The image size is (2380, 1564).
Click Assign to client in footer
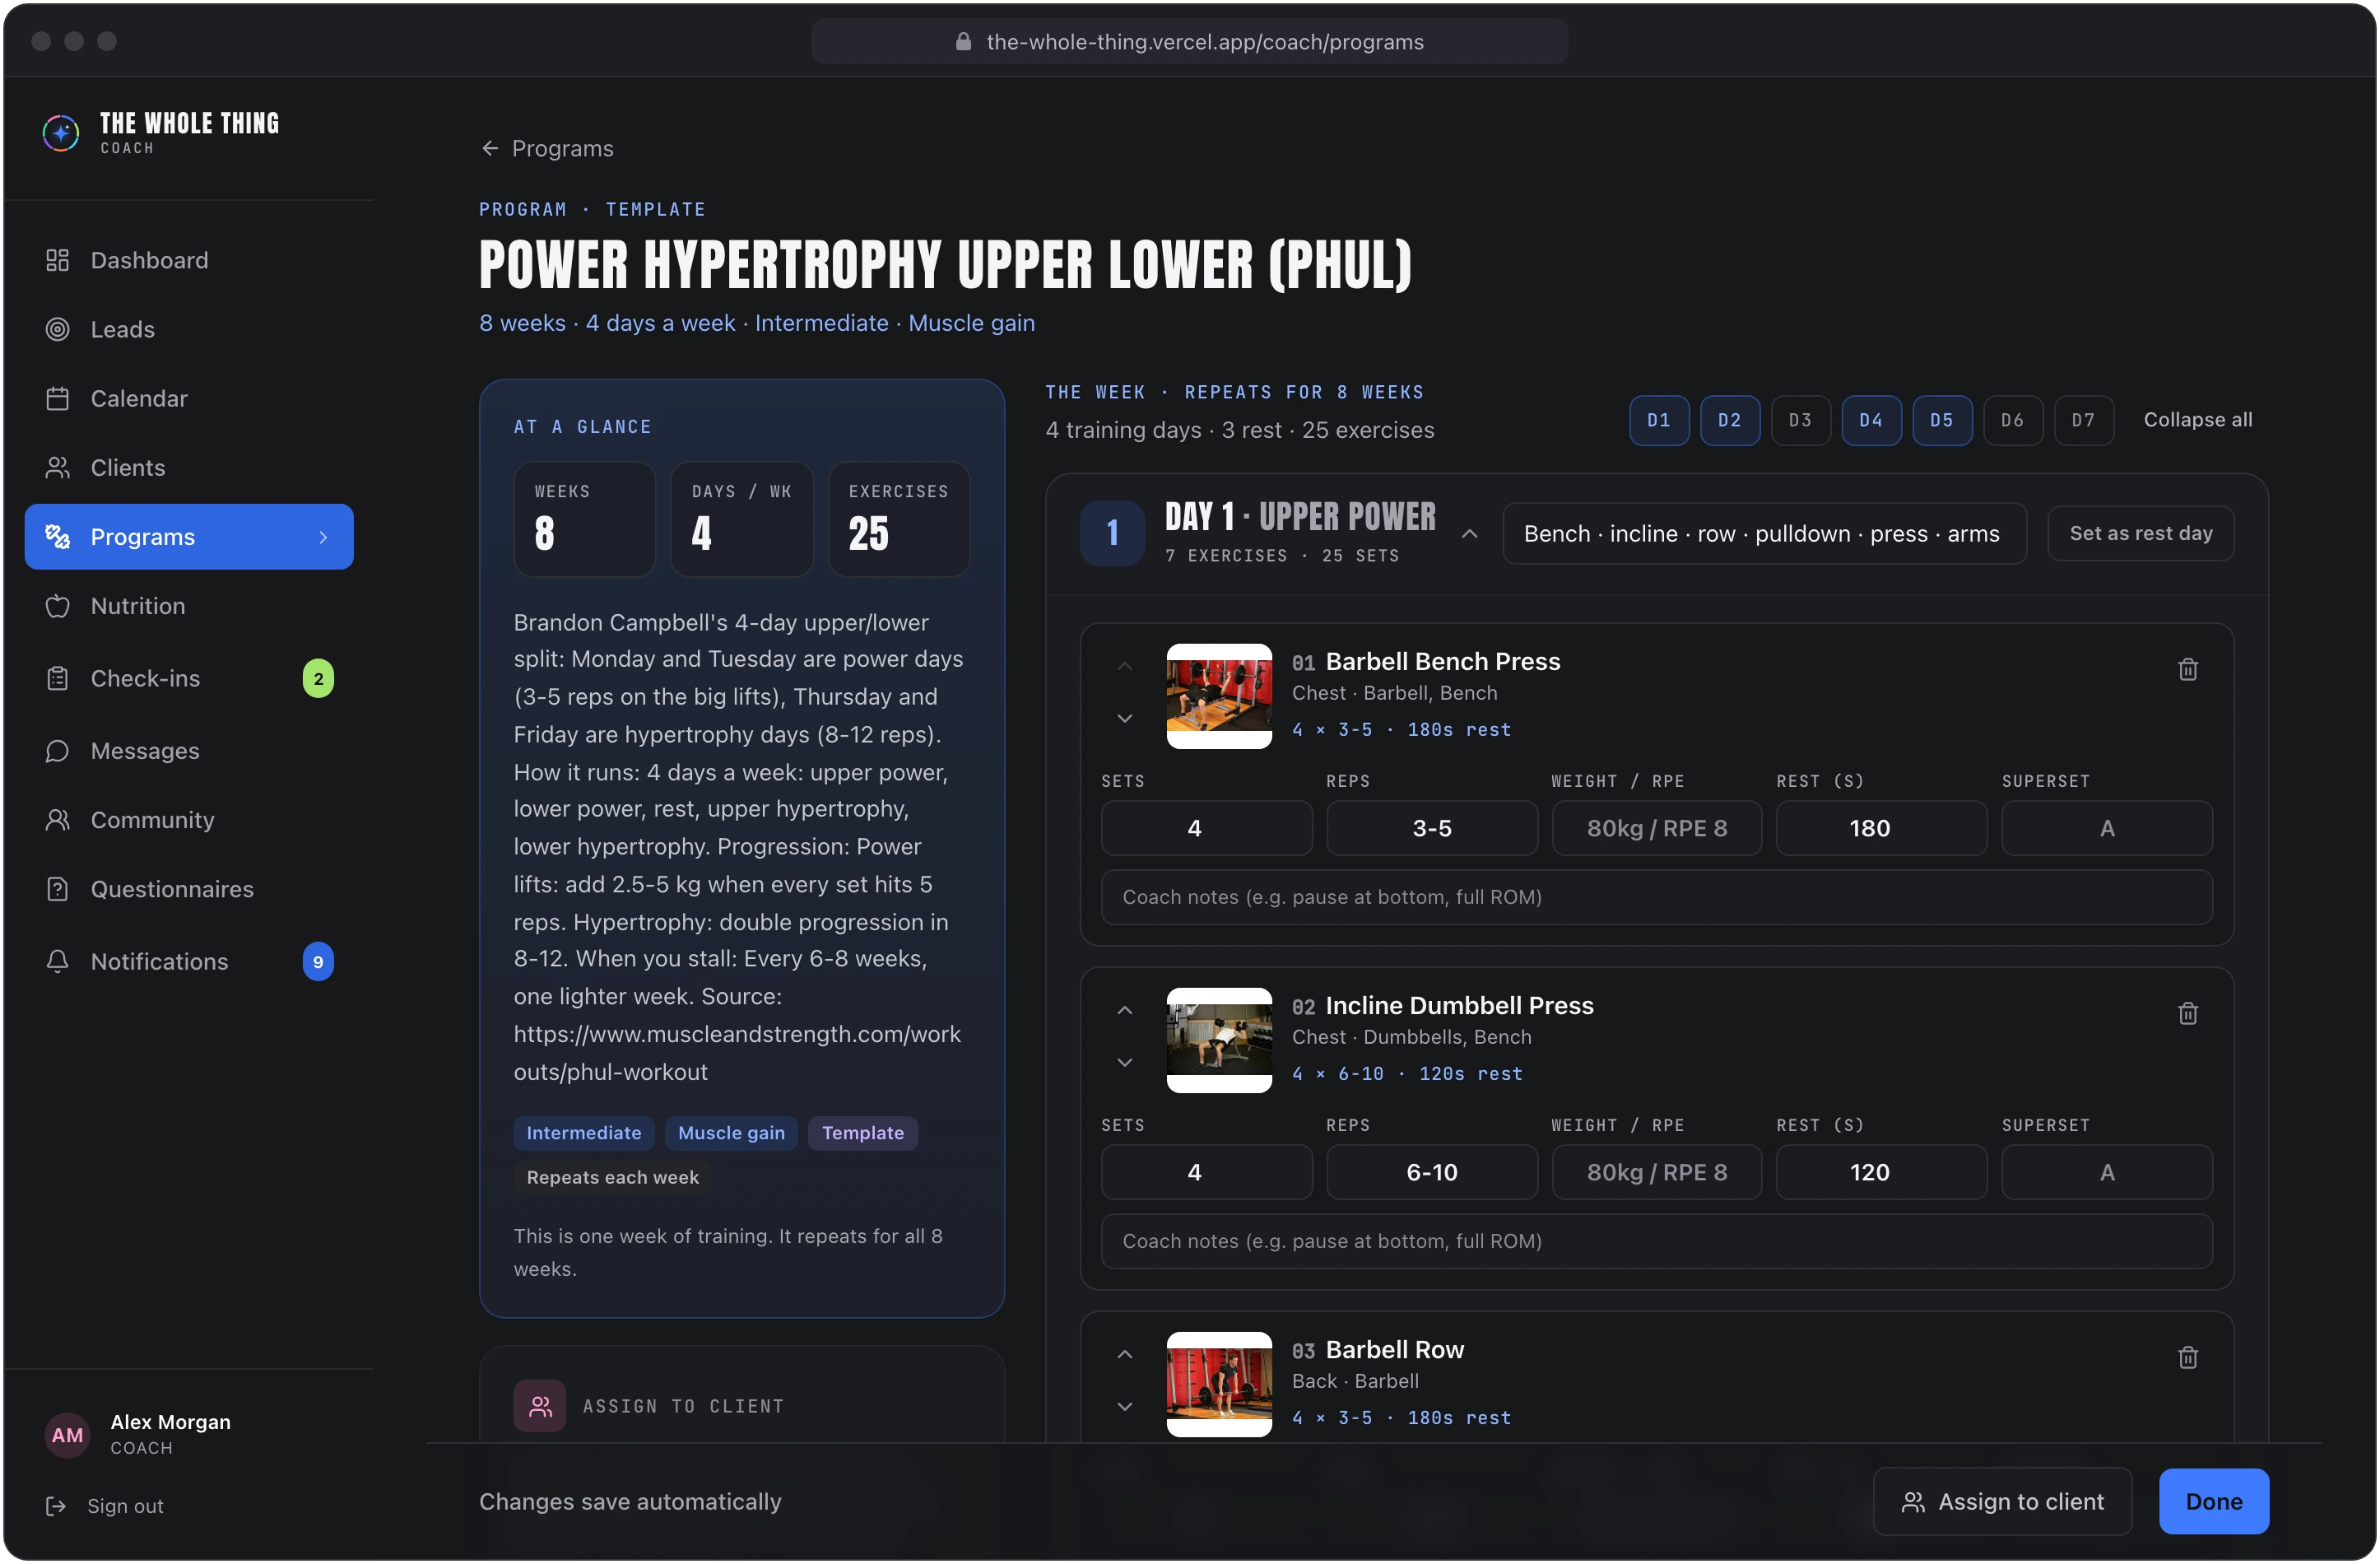point(2002,1501)
